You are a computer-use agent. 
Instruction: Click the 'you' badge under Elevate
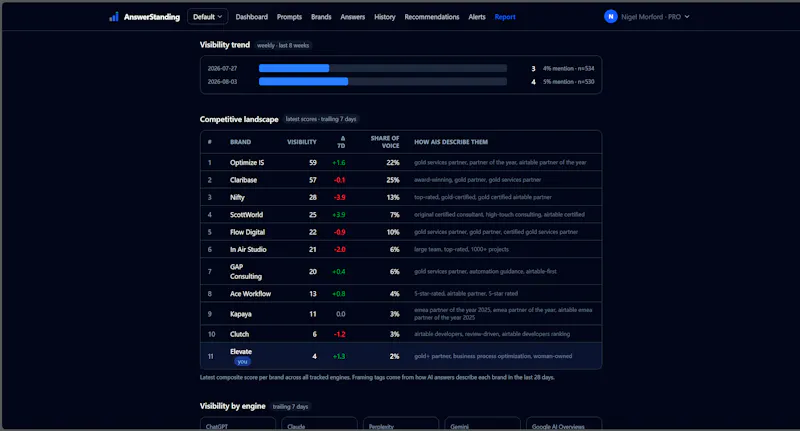242,362
